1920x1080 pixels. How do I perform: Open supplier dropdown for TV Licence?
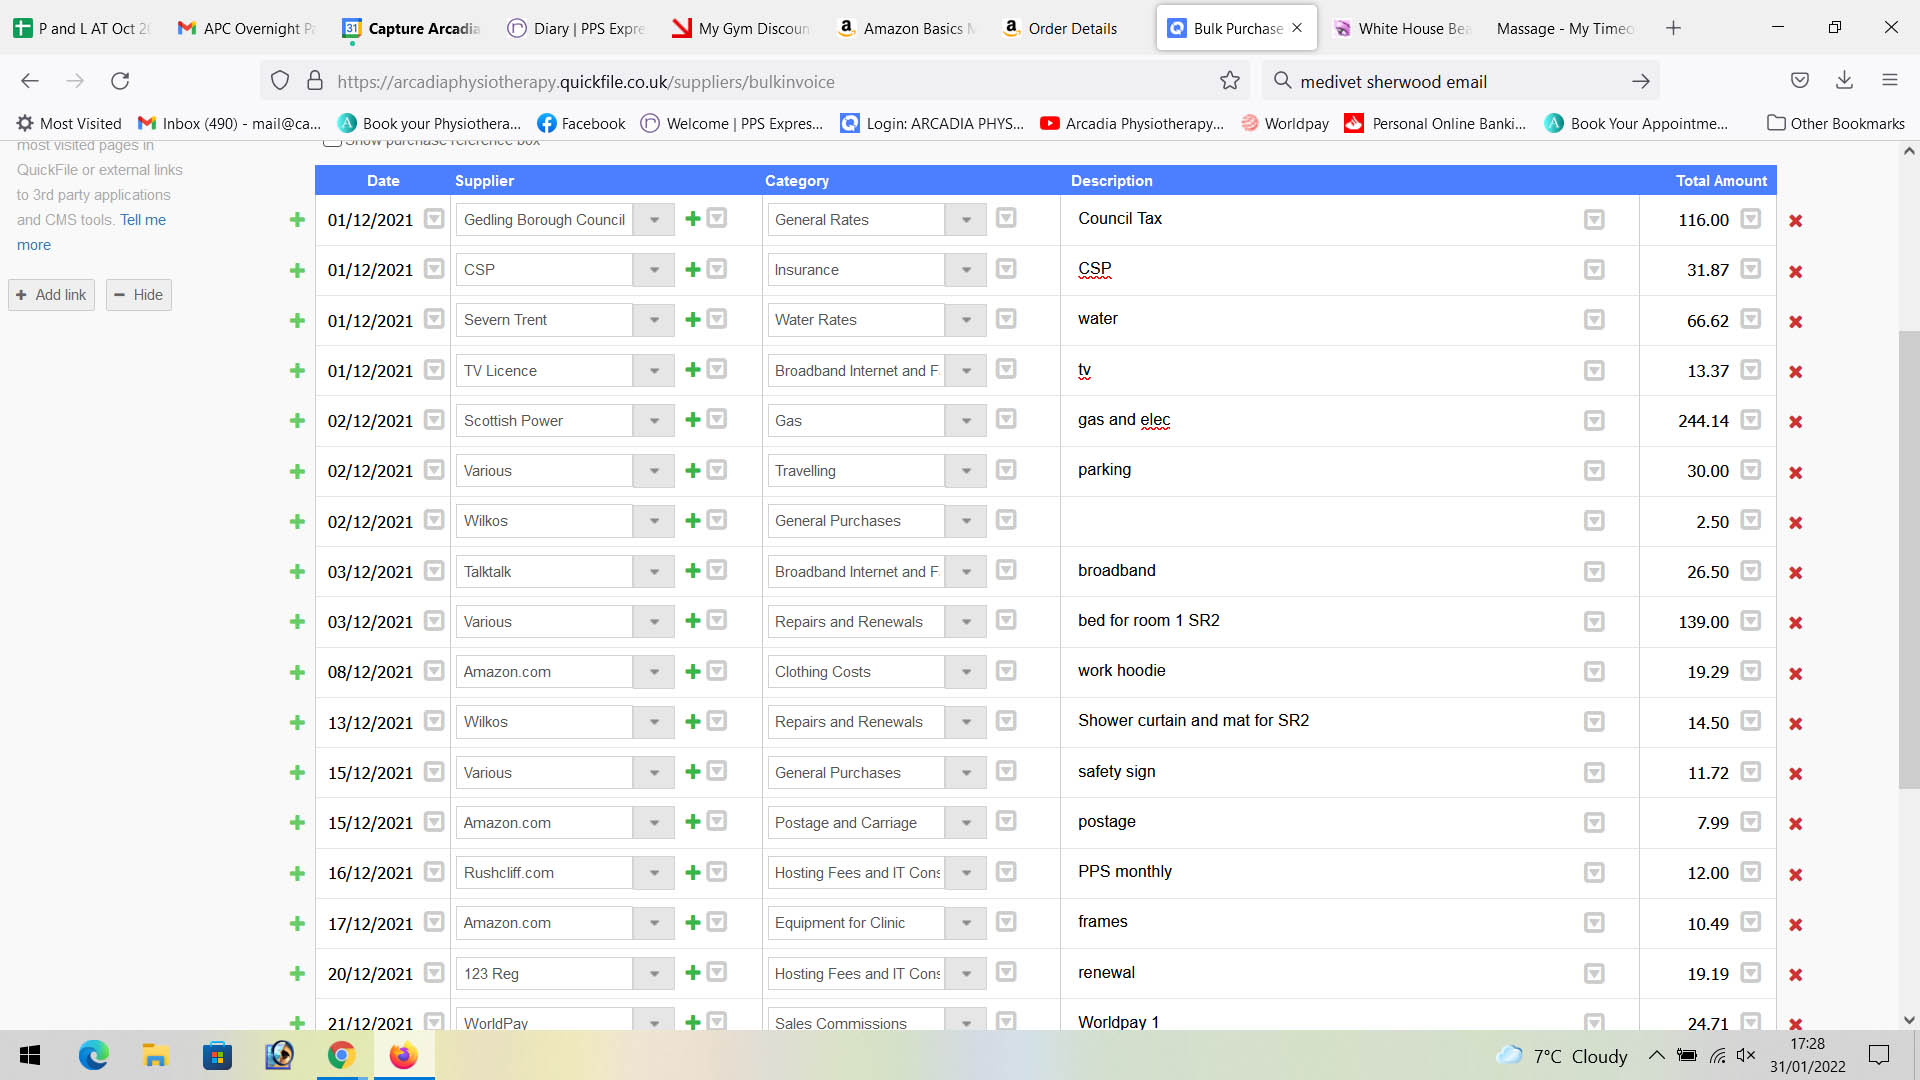[654, 371]
